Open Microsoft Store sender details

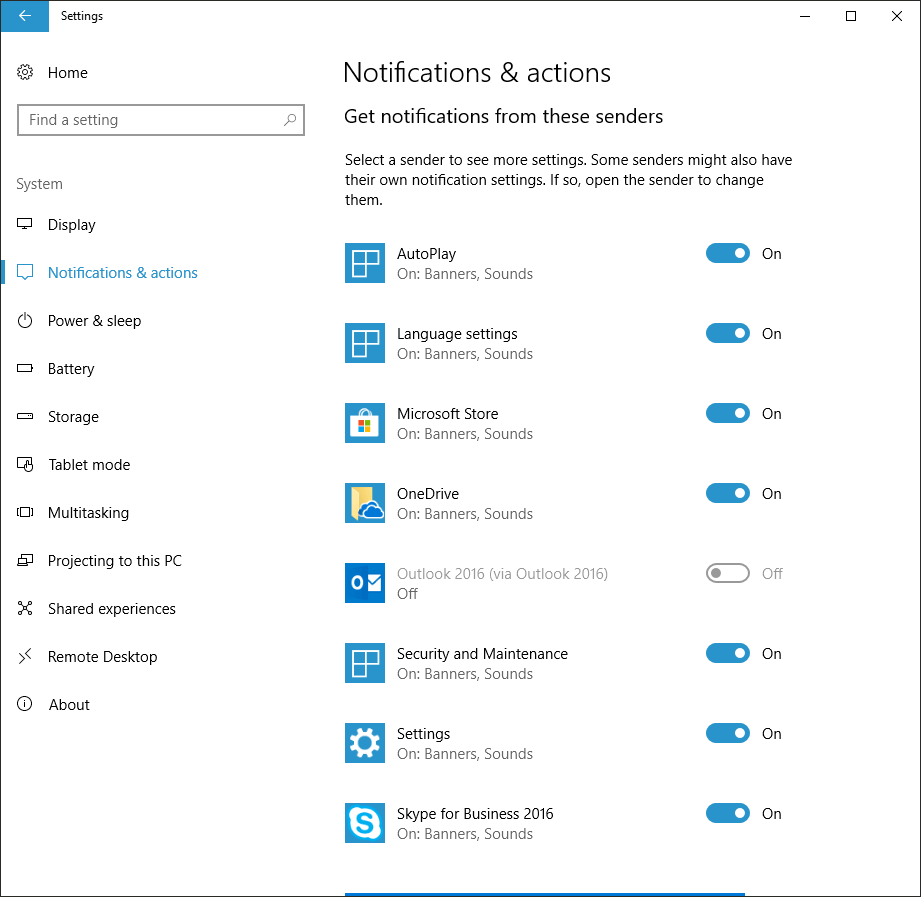click(x=448, y=414)
